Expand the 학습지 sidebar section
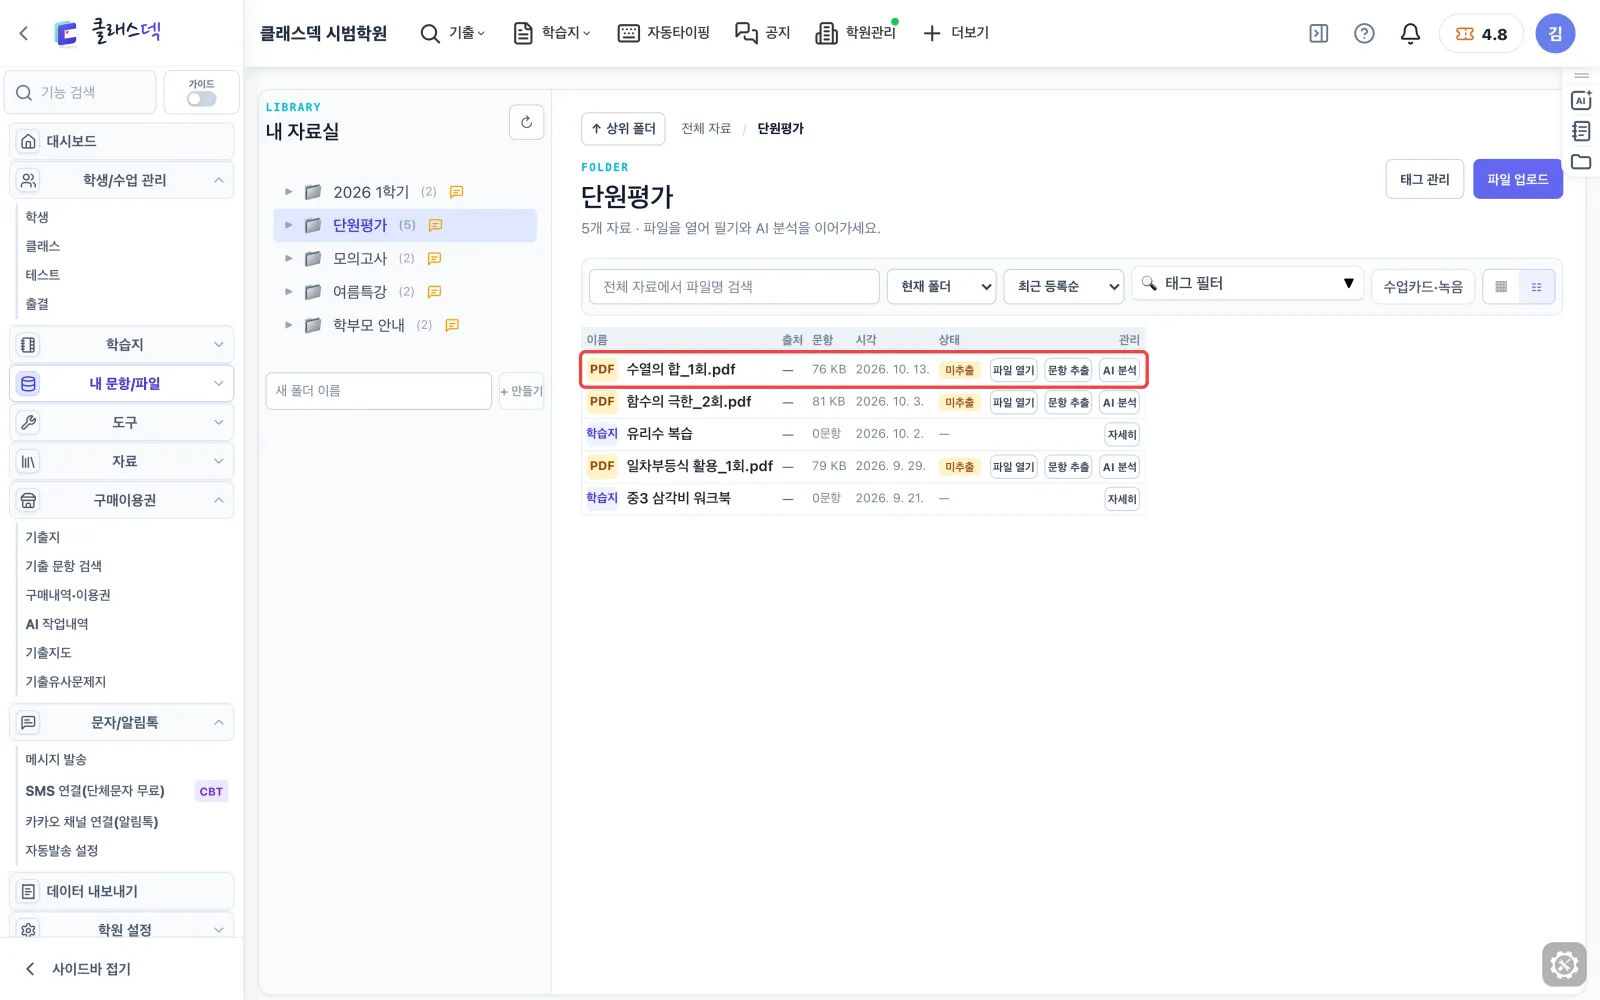 coord(122,345)
